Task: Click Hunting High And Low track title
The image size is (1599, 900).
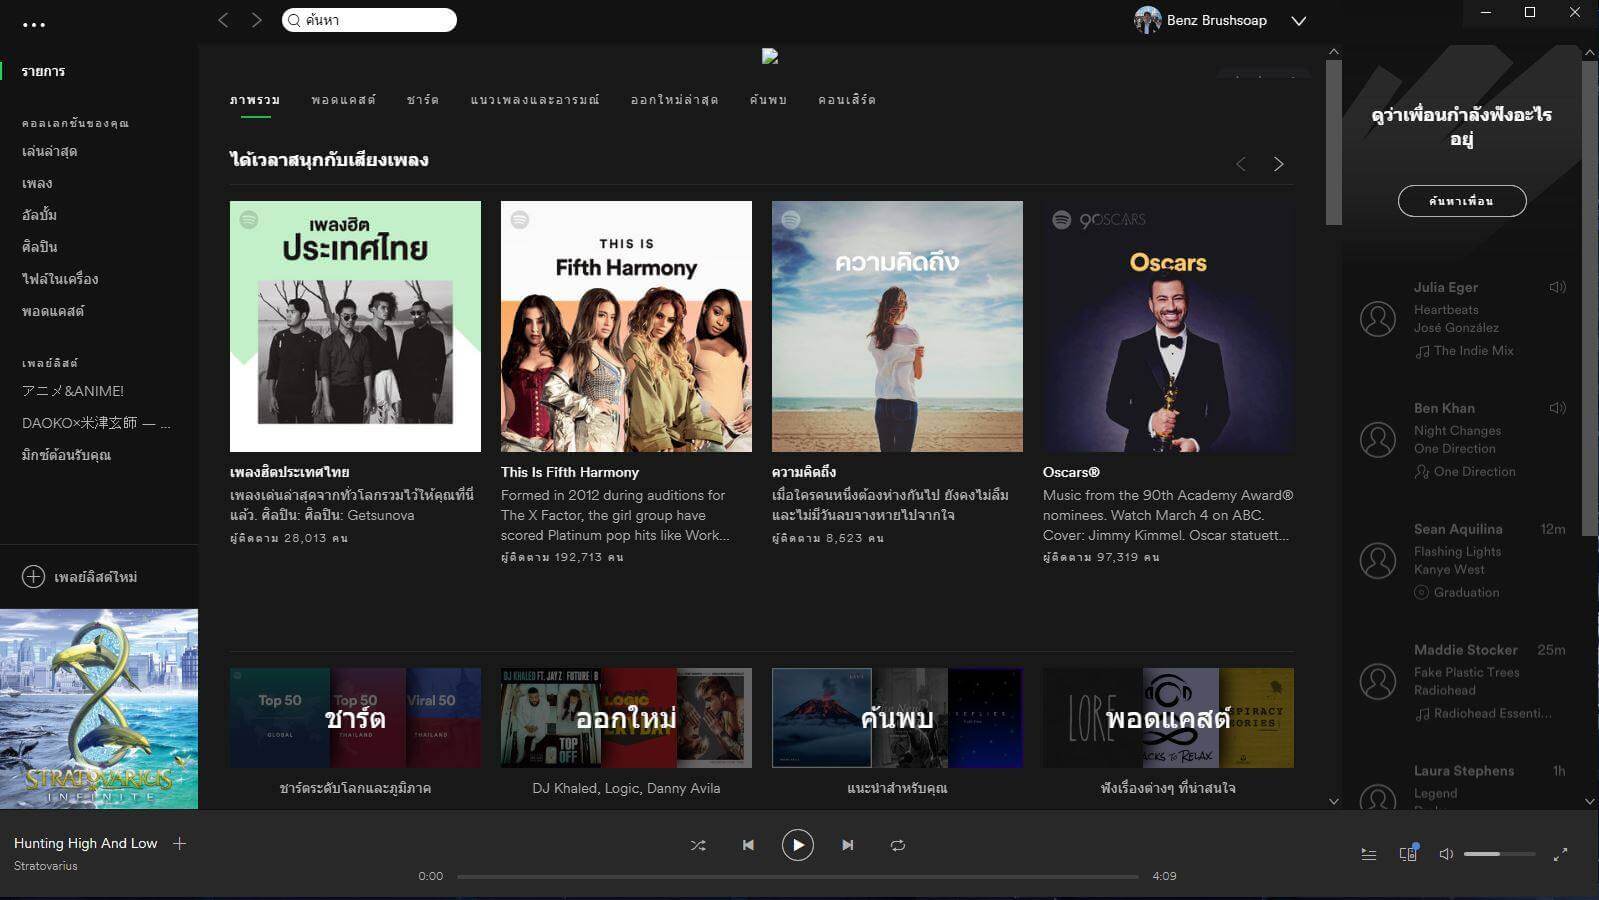Action: coord(86,843)
